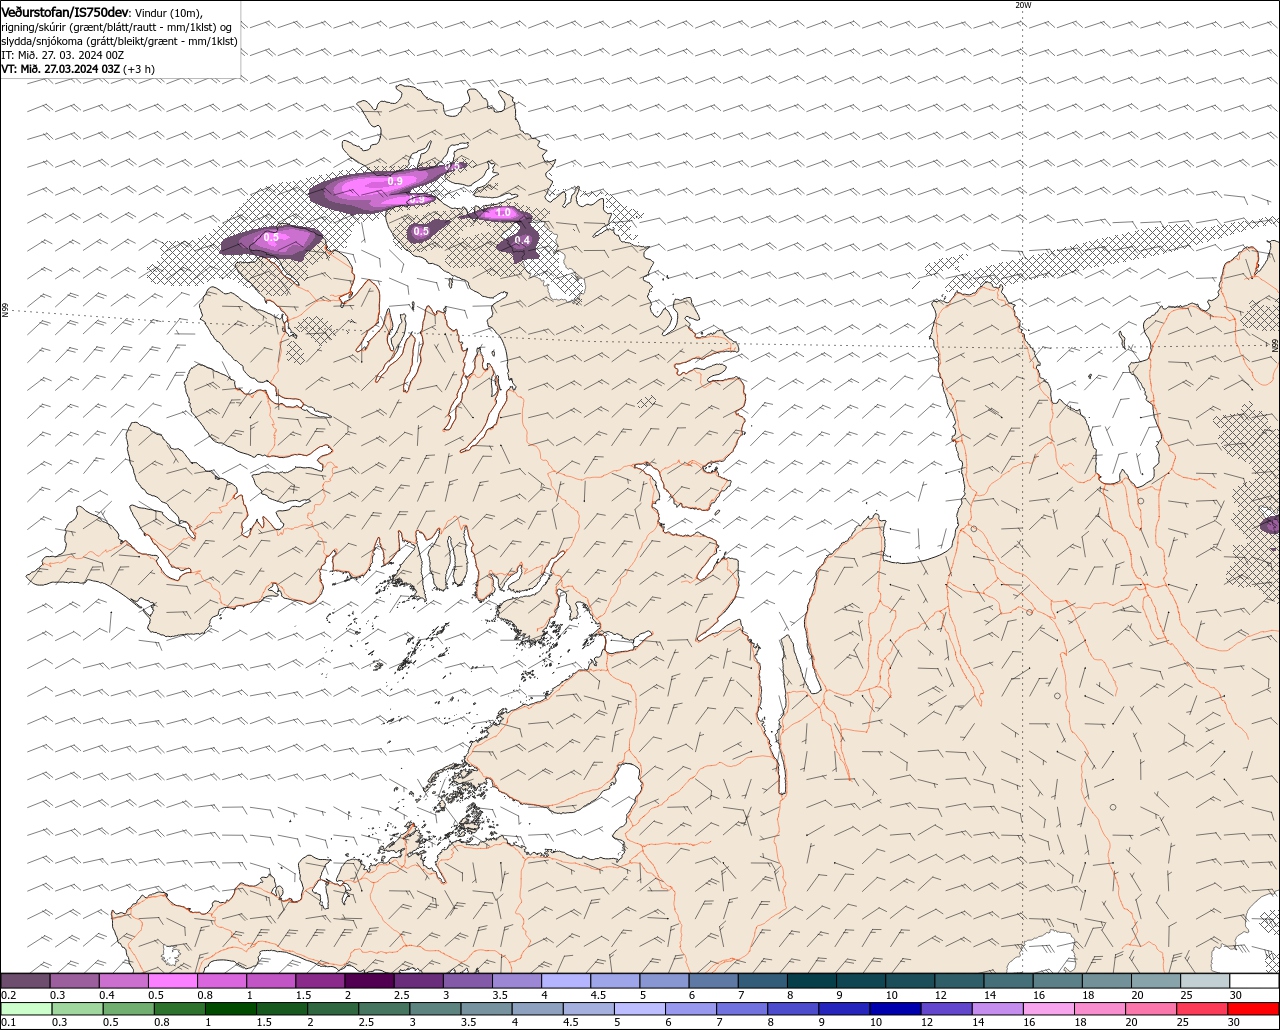Click the purple precipitation patch at the right map edge
Screen dimensions: 1280x1030
point(1271,525)
